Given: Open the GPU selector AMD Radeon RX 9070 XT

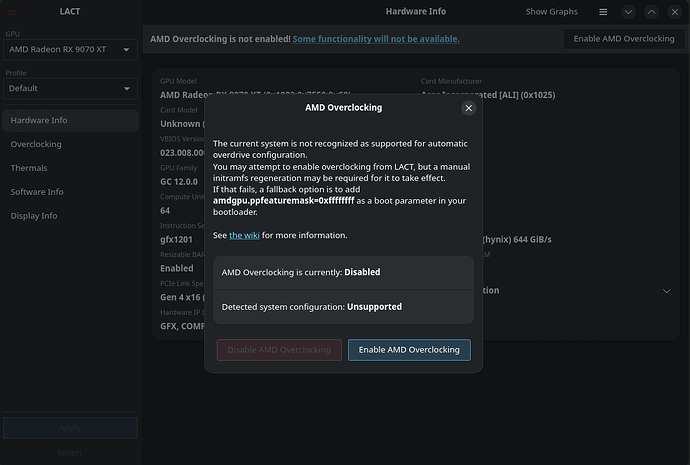Looking at the screenshot, I should click(70, 50).
